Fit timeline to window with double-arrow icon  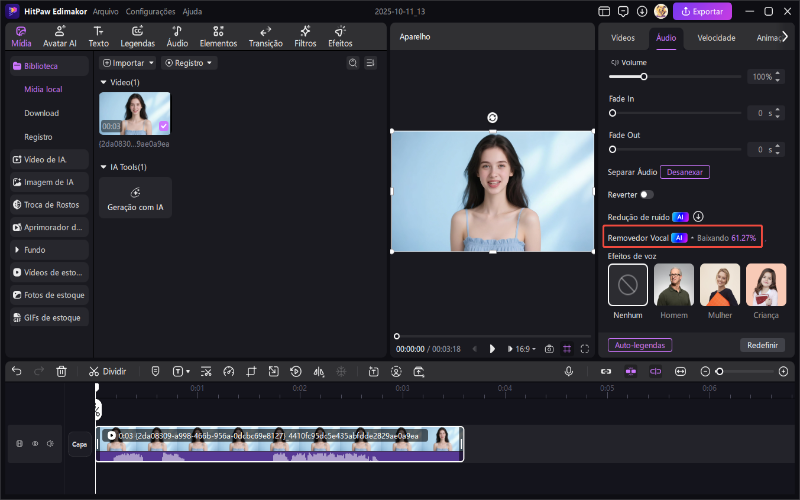click(x=681, y=371)
